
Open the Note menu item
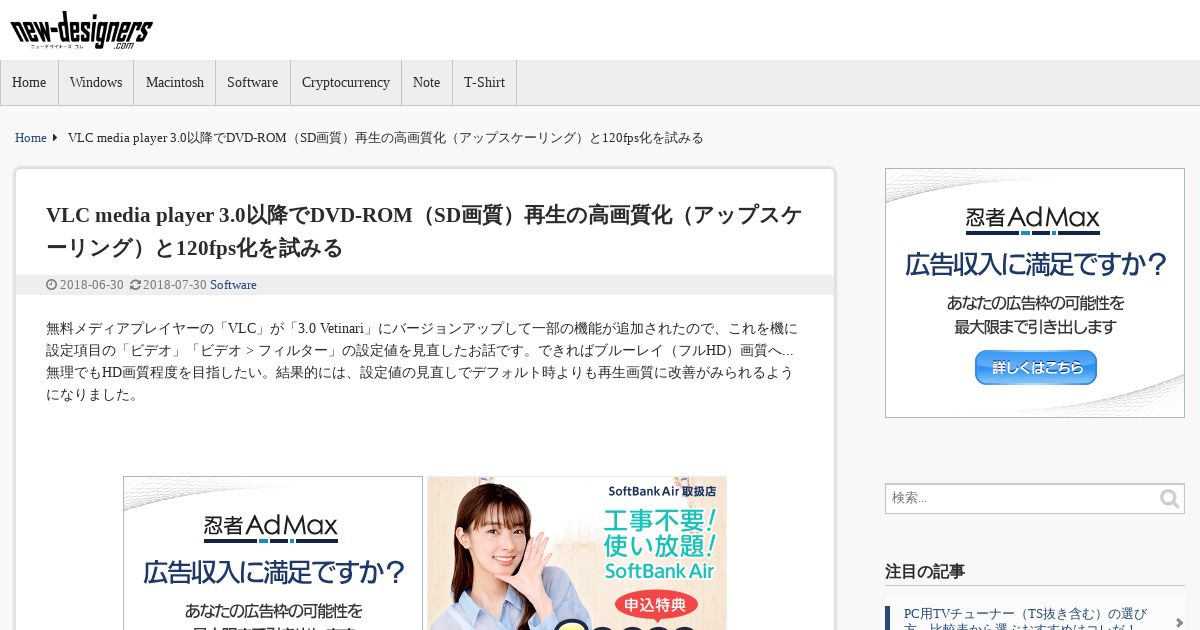coord(426,83)
